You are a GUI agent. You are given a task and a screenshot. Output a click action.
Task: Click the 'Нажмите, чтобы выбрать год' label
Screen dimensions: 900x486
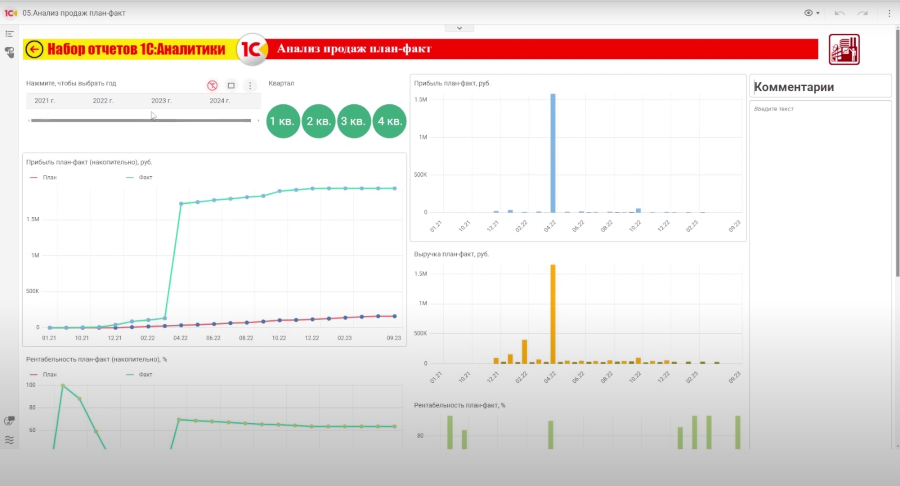pos(71,83)
